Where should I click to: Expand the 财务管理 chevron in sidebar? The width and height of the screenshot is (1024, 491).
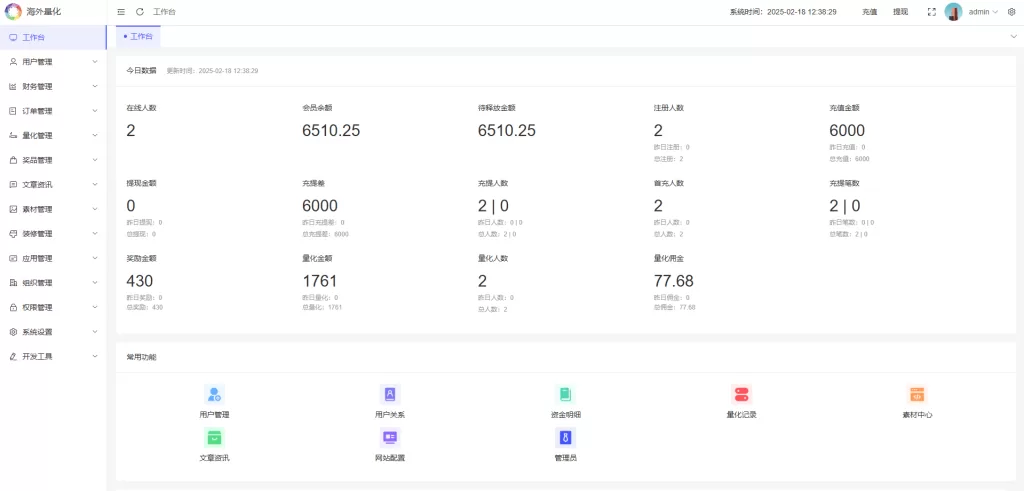95,86
